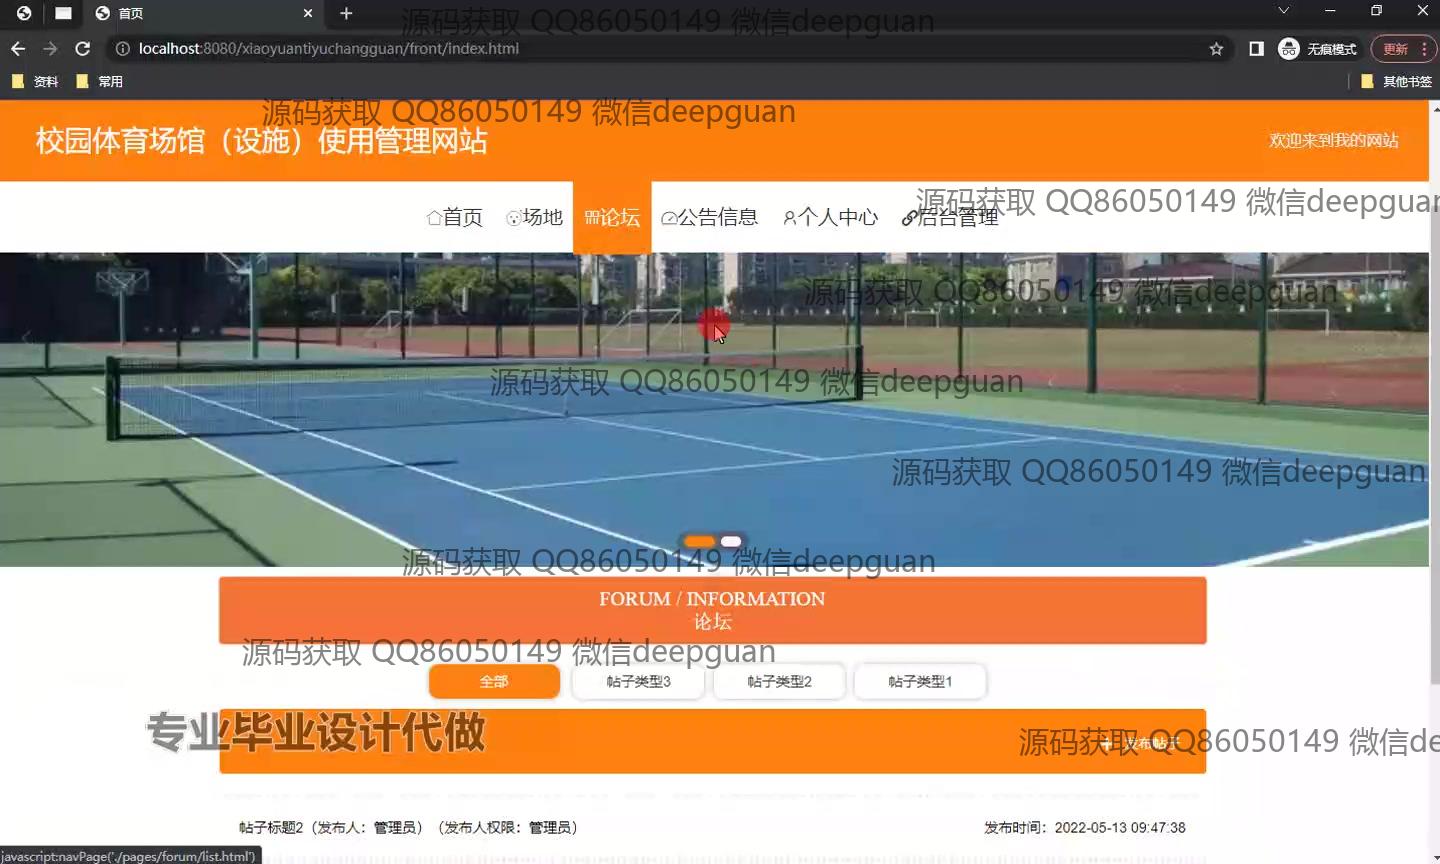Close the 首页 browser tab

tap(308, 13)
